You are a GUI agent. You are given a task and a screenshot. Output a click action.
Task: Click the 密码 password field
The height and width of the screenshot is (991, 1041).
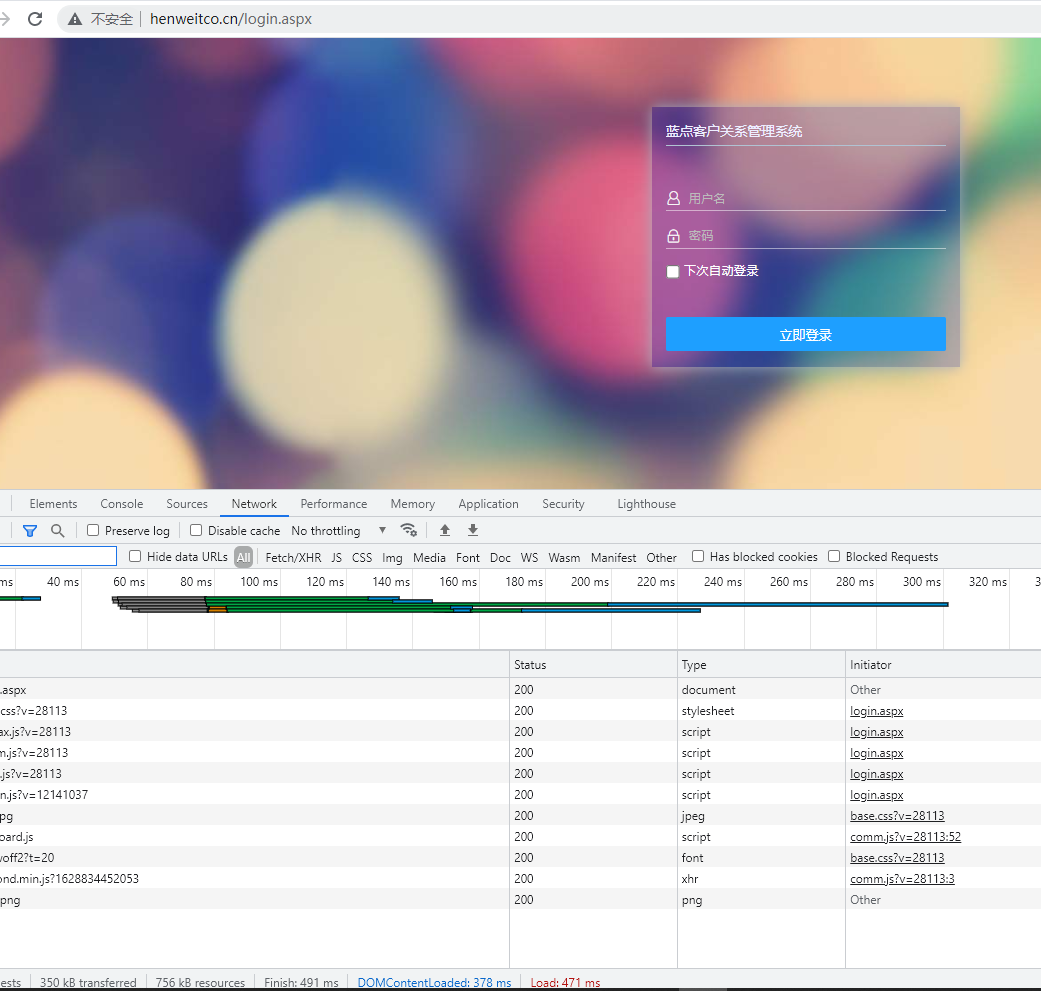pyautogui.click(x=814, y=236)
